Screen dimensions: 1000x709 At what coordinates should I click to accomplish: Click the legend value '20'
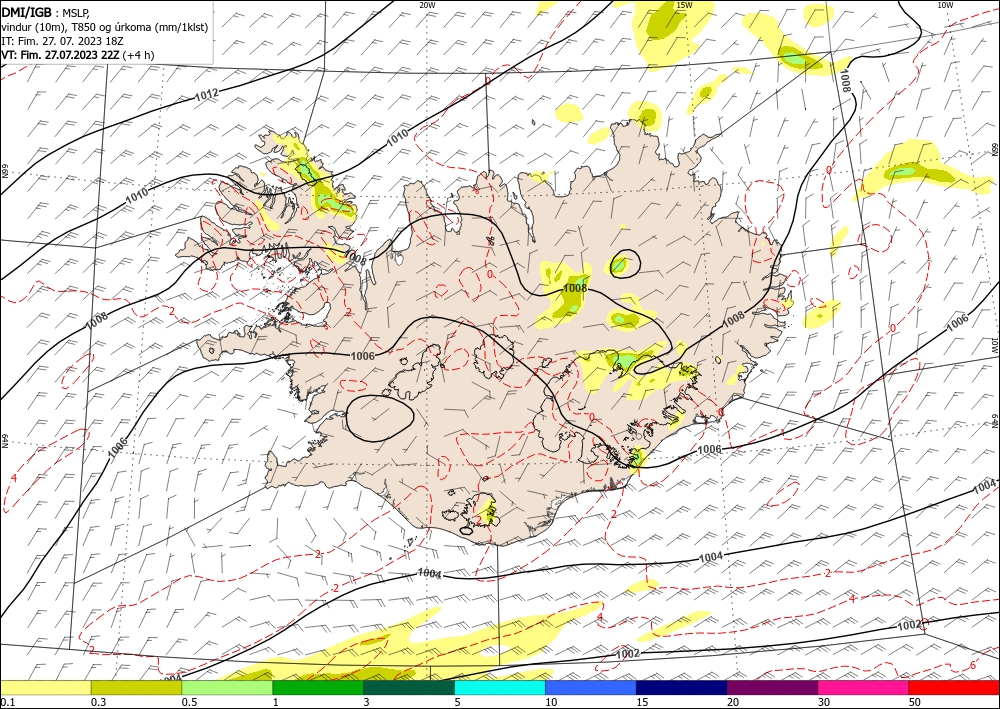tap(733, 702)
